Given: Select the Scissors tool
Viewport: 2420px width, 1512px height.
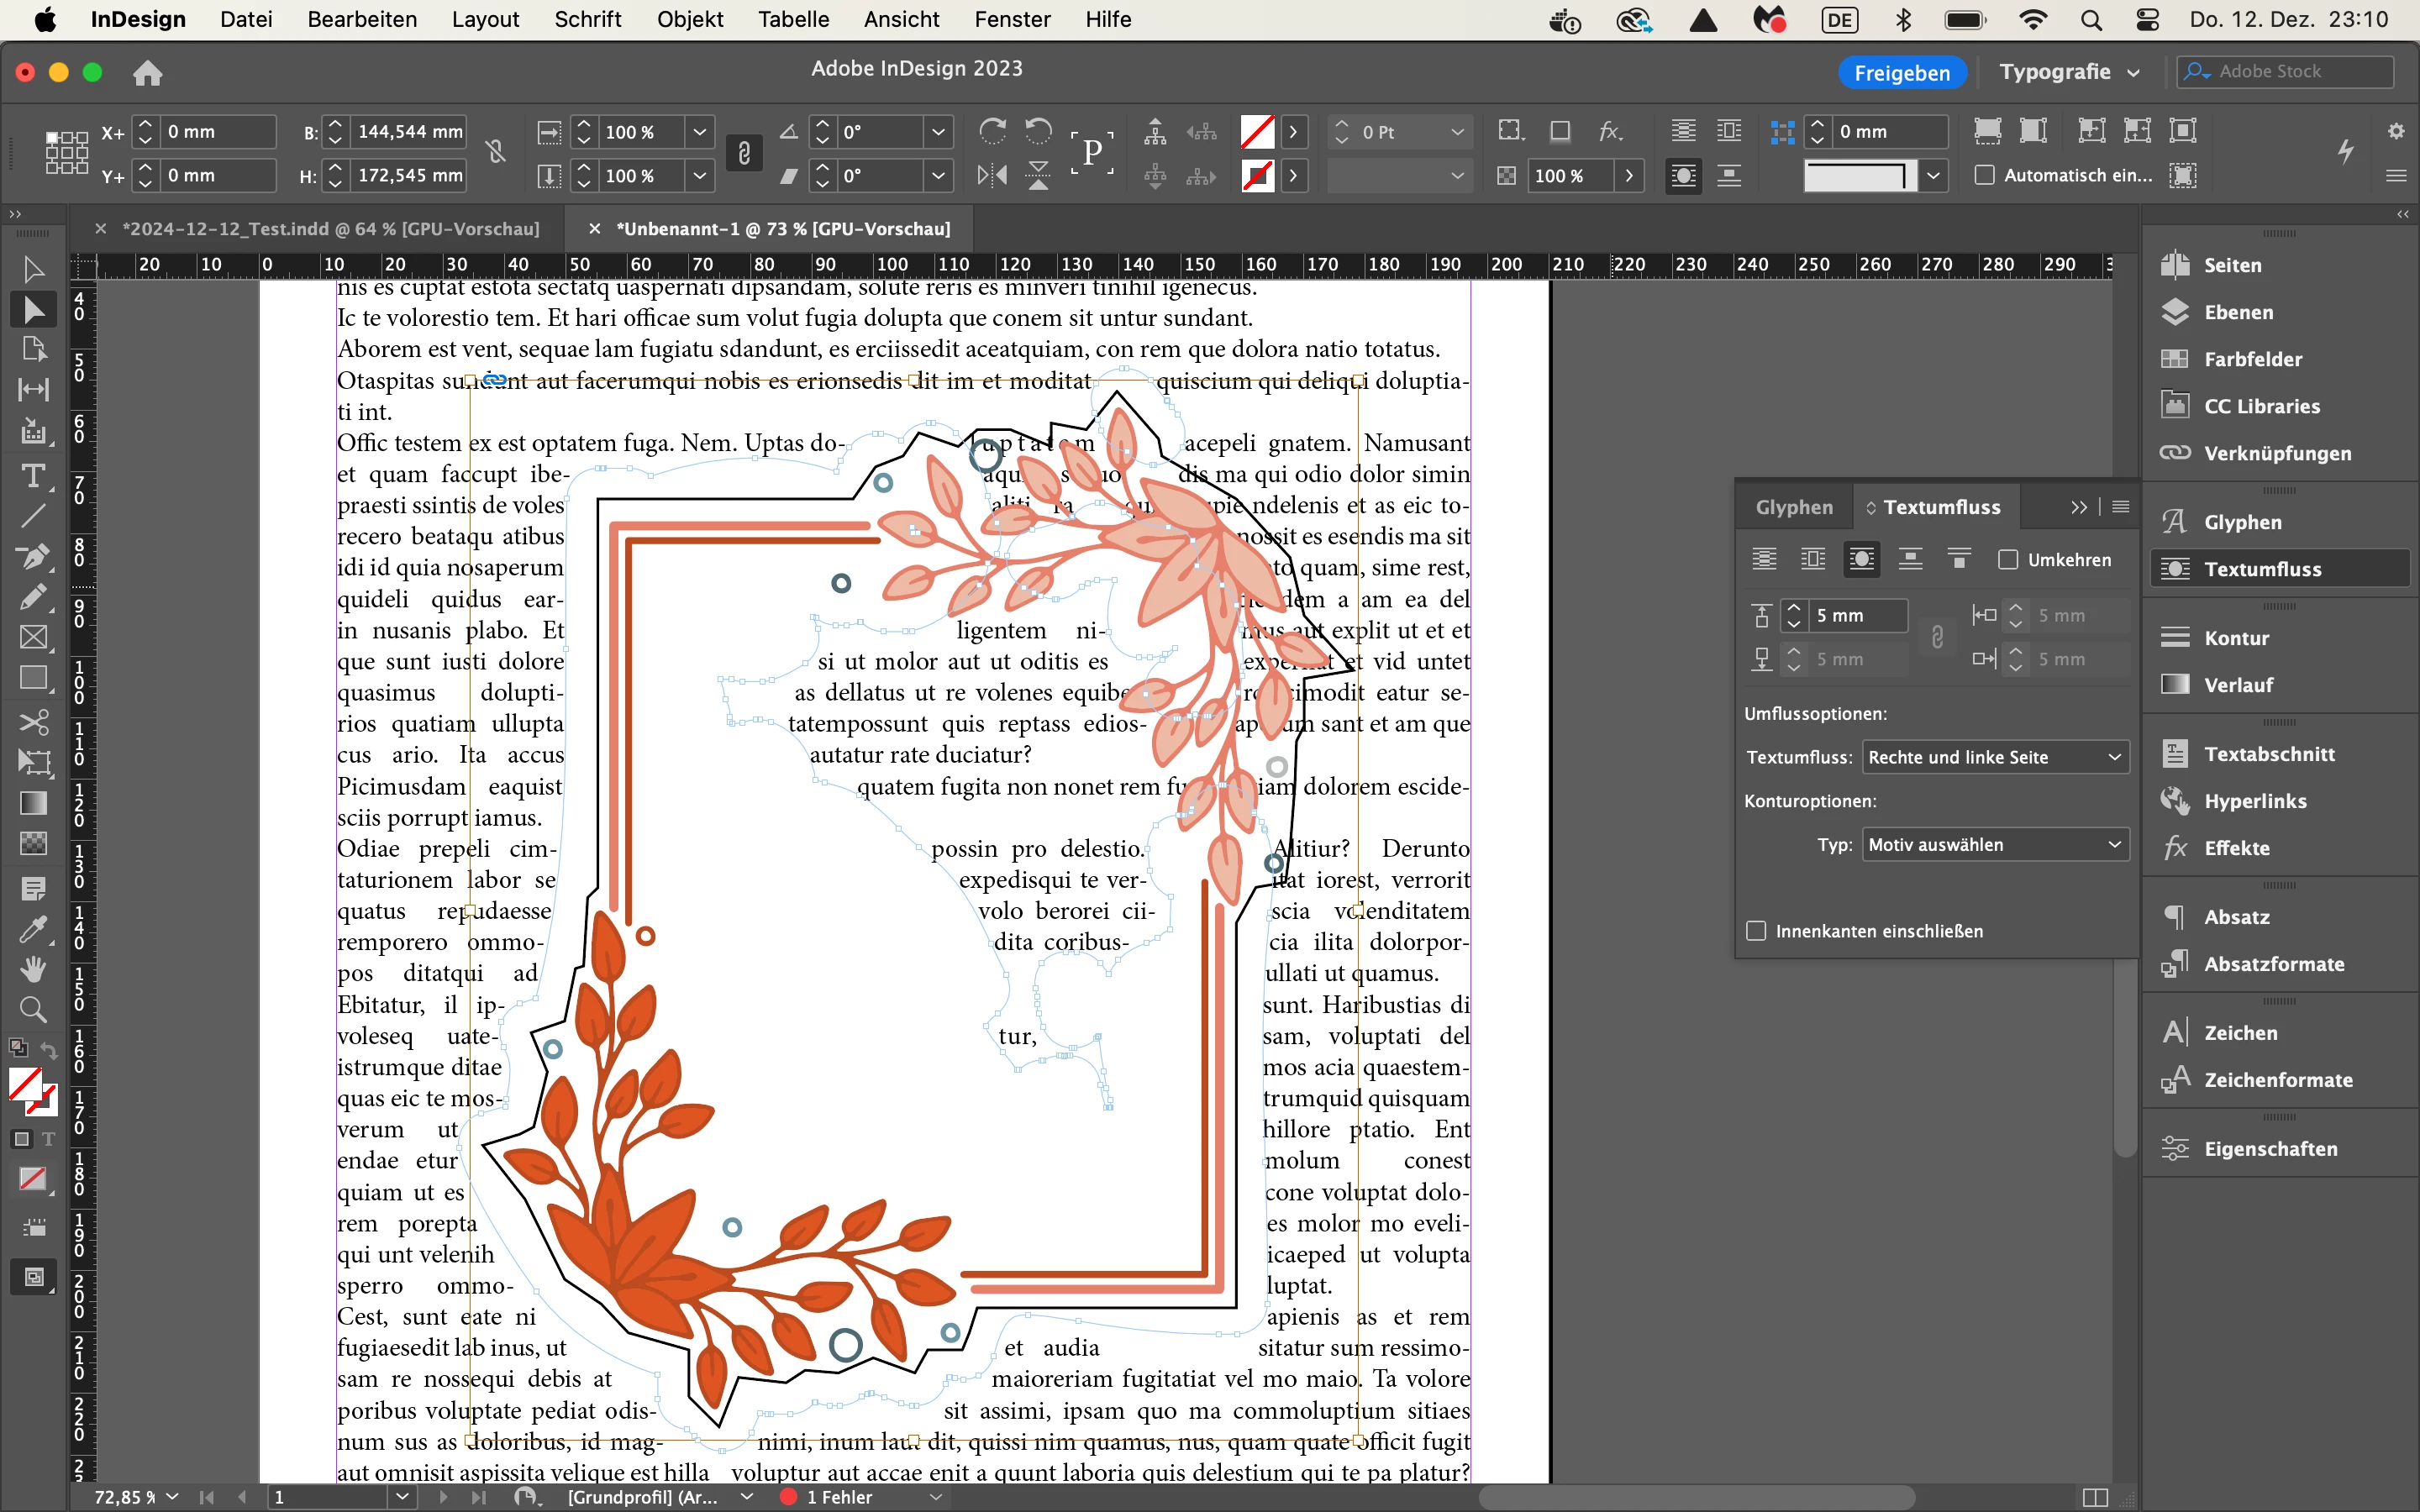Looking at the screenshot, I should 33,722.
